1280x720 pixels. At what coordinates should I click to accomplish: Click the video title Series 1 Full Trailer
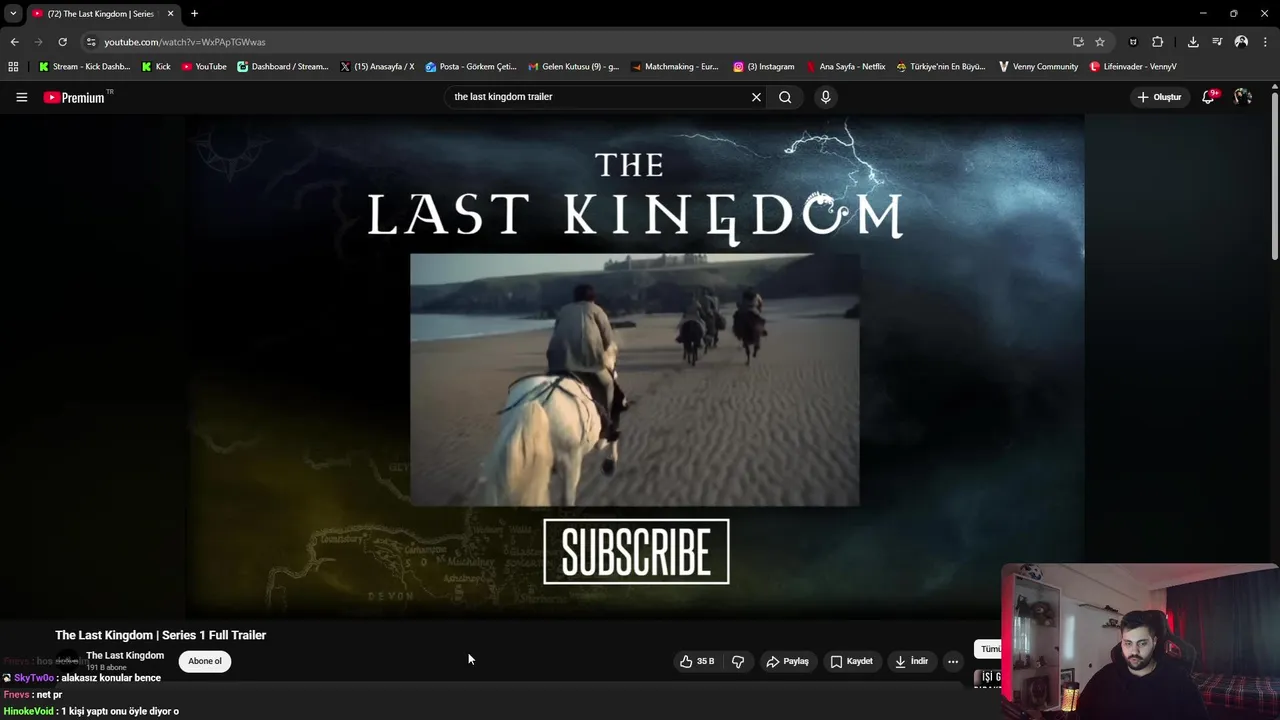pos(160,635)
